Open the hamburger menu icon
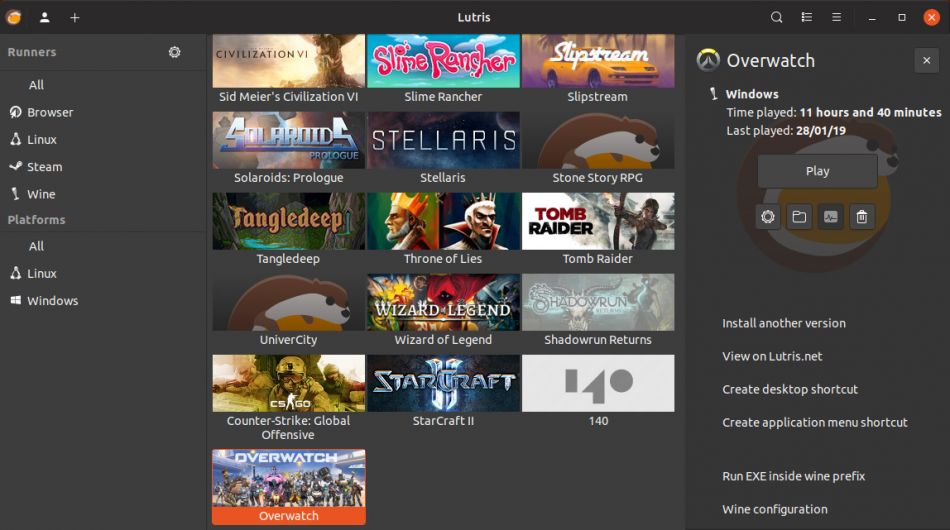Viewport: 950px width, 530px height. tap(836, 17)
